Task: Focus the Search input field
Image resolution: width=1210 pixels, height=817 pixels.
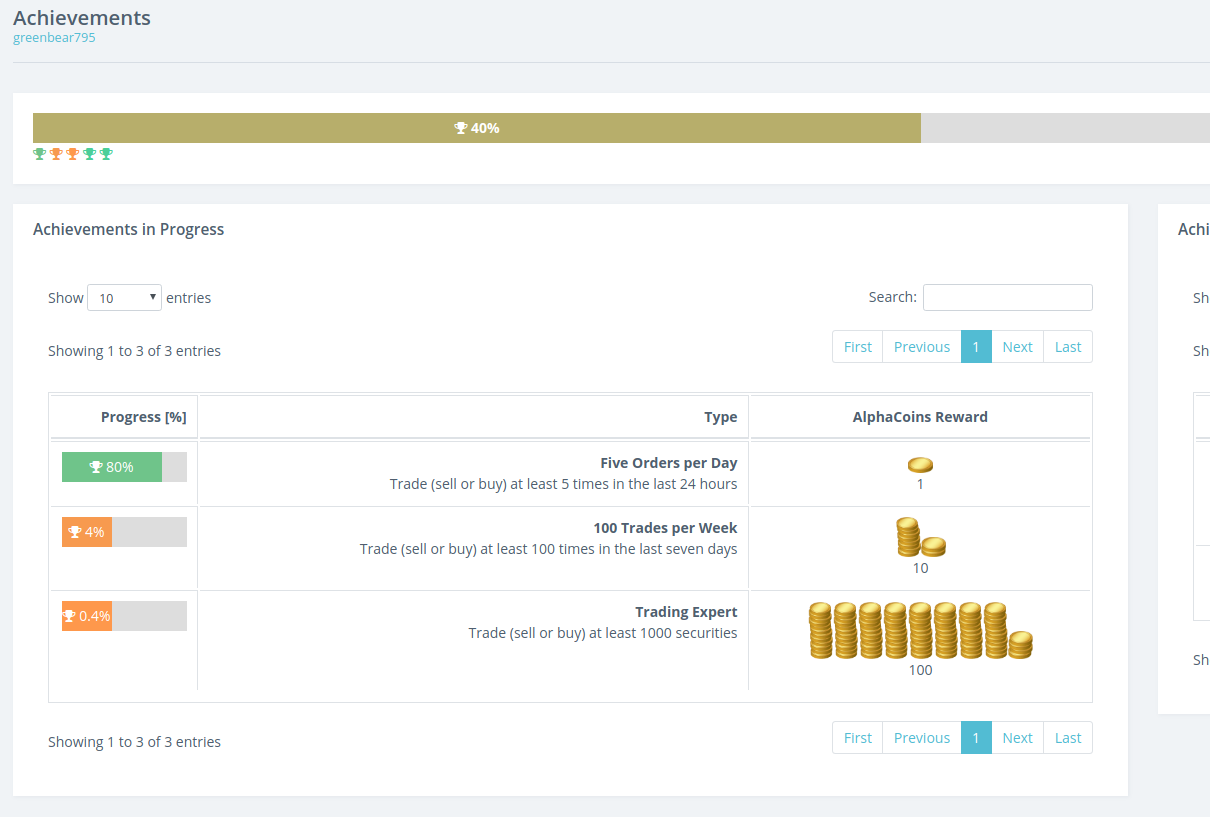Action: pos(1008,297)
